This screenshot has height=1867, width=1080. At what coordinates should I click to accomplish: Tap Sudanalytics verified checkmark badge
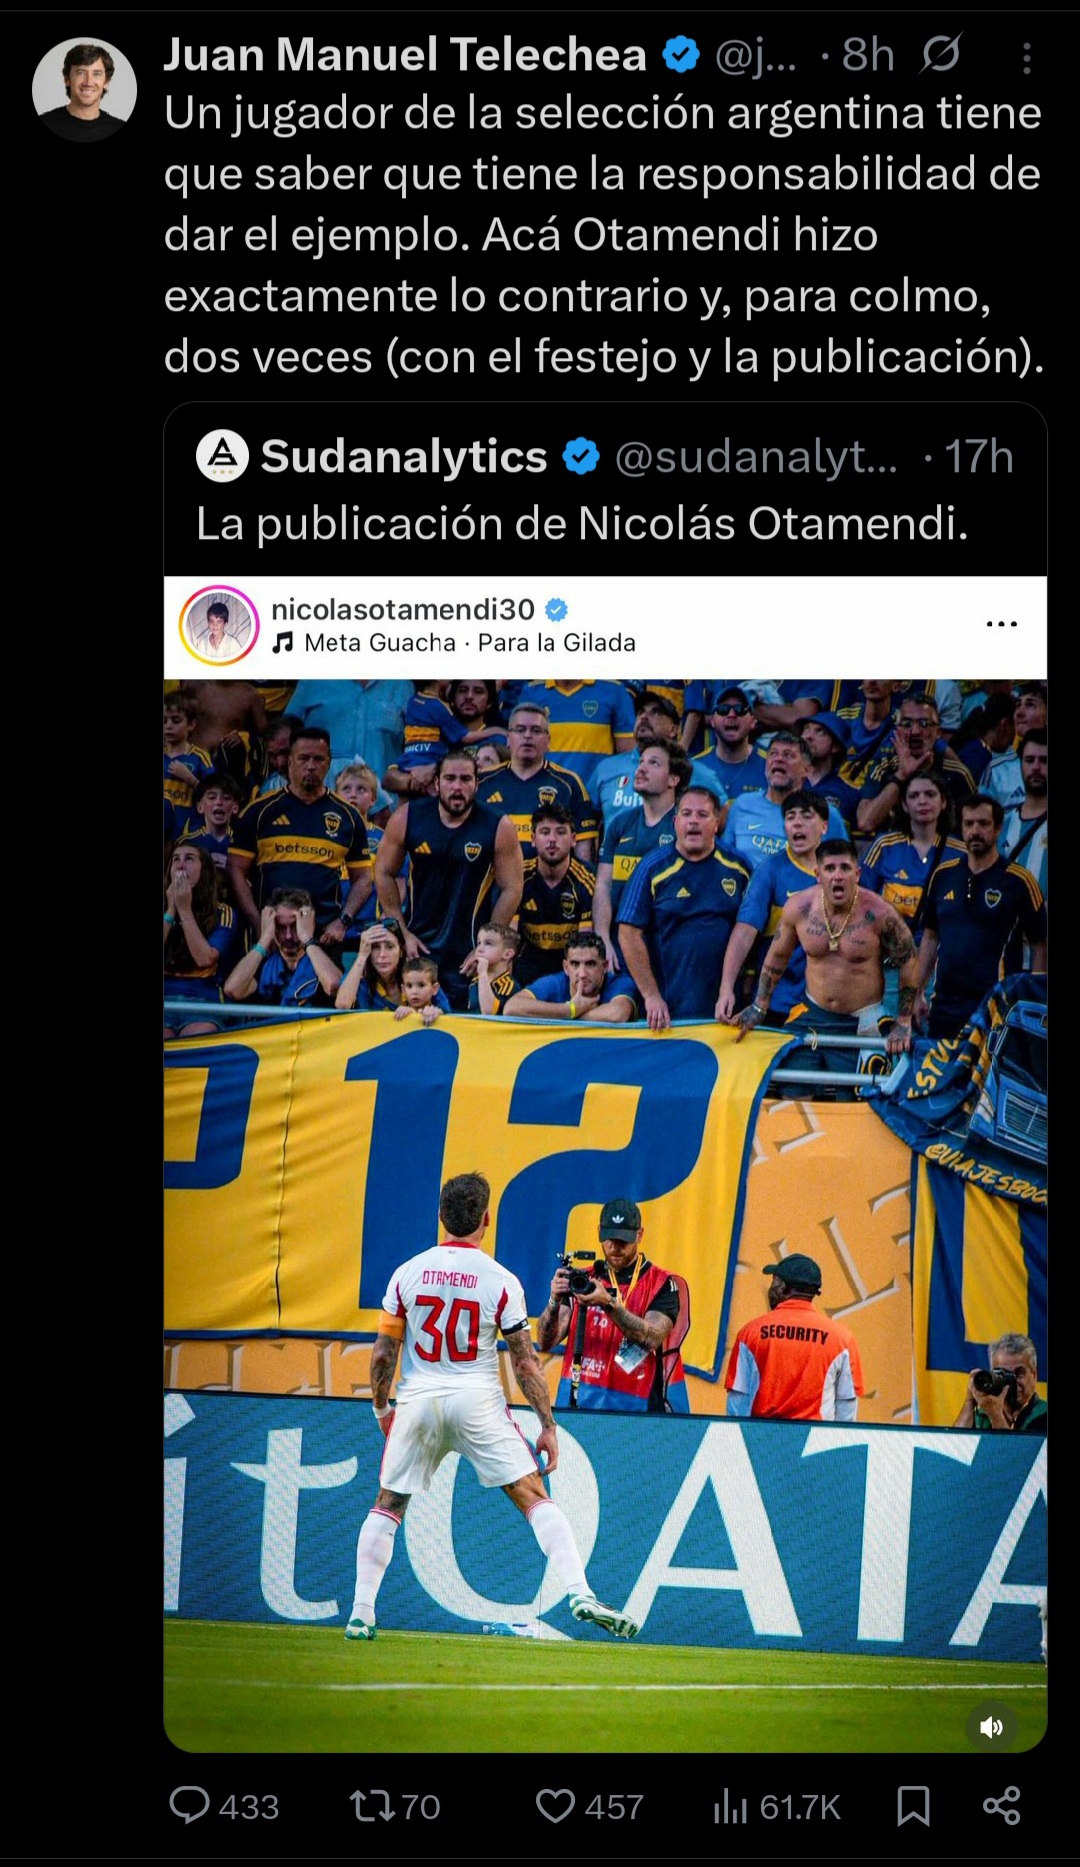580,456
